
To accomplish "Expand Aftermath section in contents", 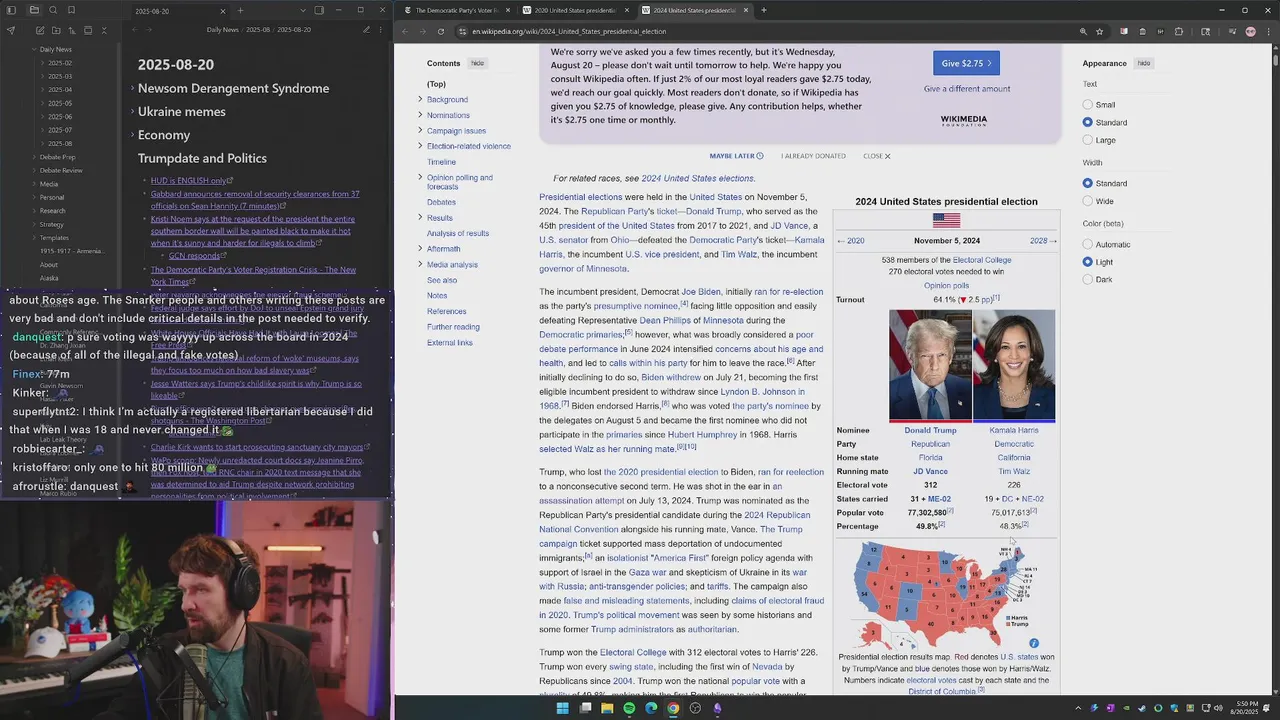I will (x=420, y=248).
